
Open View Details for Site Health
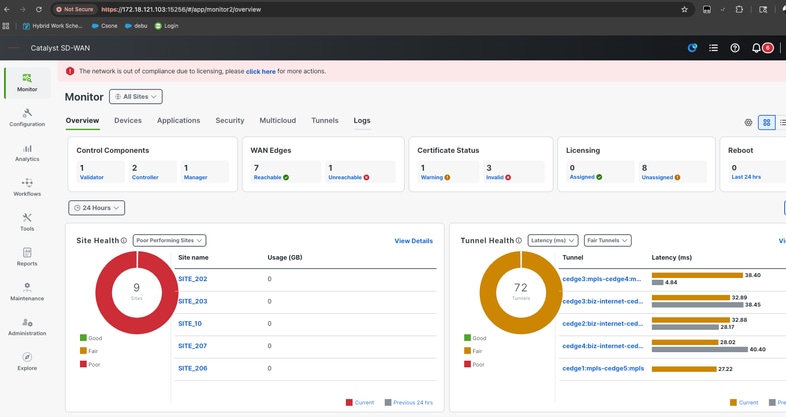tap(413, 241)
